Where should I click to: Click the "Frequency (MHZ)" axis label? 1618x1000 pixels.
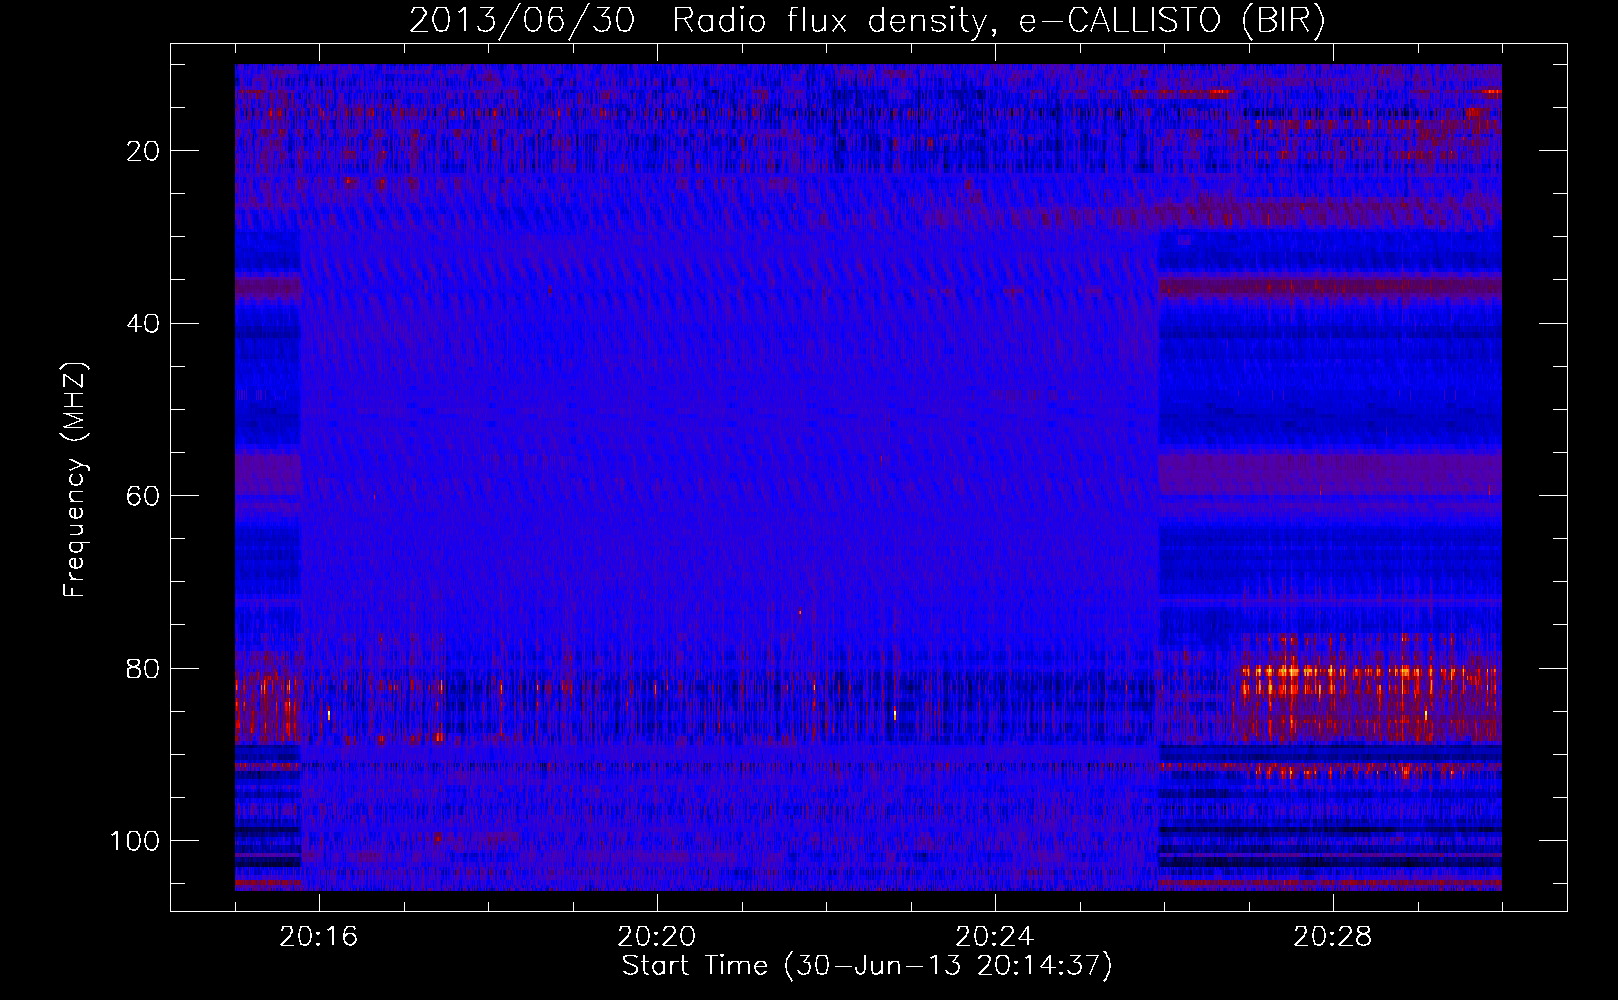pyautogui.click(x=75, y=480)
